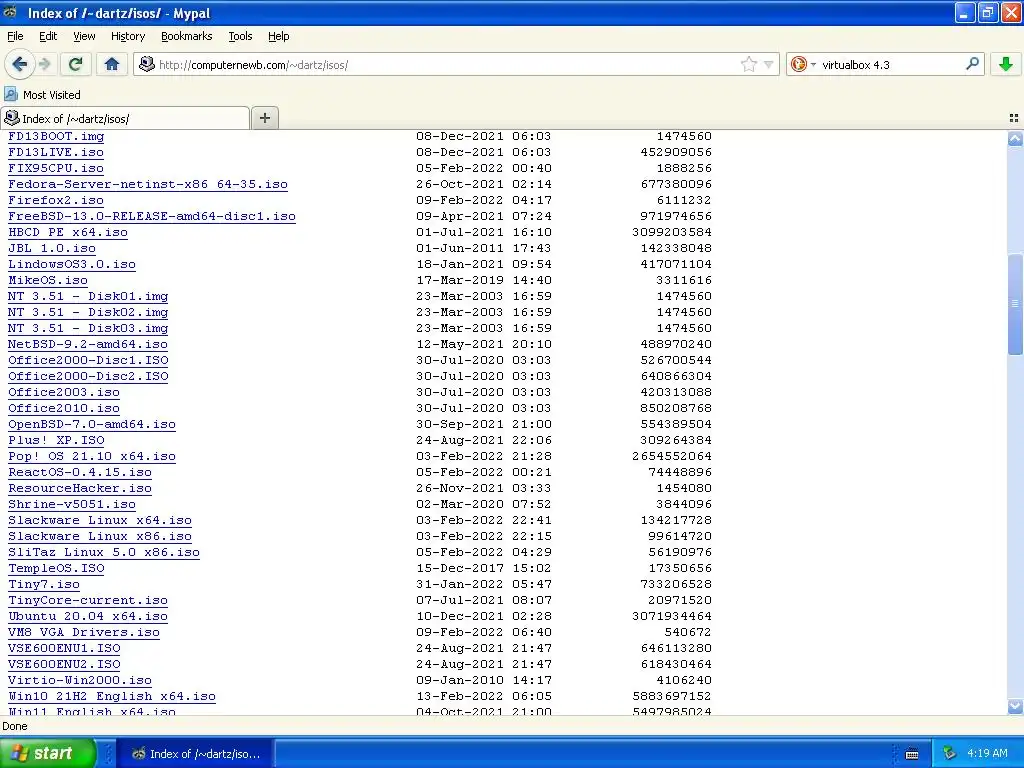Open the View menu
The width and height of the screenshot is (1024, 768).
pyautogui.click(x=84, y=36)
